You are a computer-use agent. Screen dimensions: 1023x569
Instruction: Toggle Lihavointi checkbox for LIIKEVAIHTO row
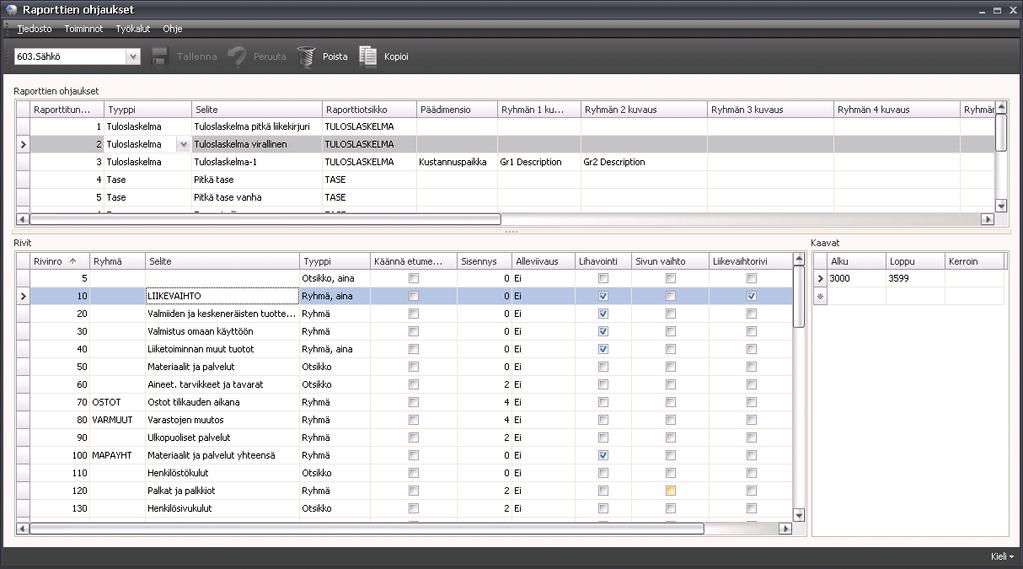pos(603,296)
